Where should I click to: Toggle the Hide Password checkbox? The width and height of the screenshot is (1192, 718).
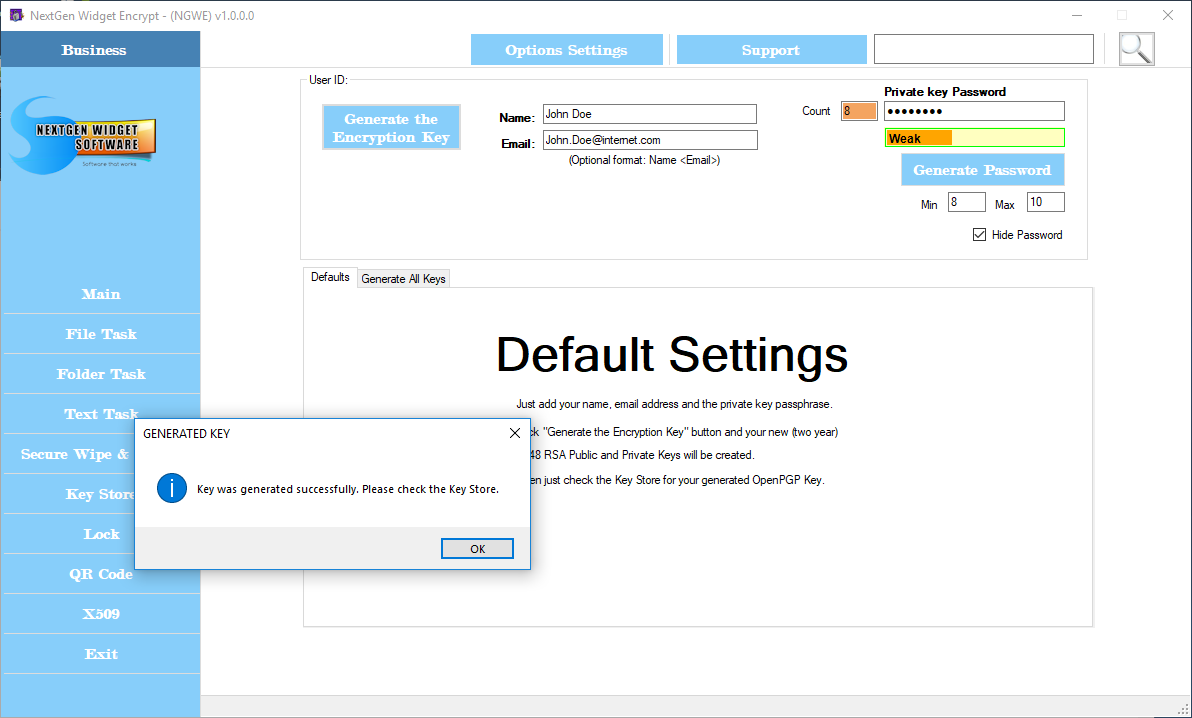click(979, 234)
